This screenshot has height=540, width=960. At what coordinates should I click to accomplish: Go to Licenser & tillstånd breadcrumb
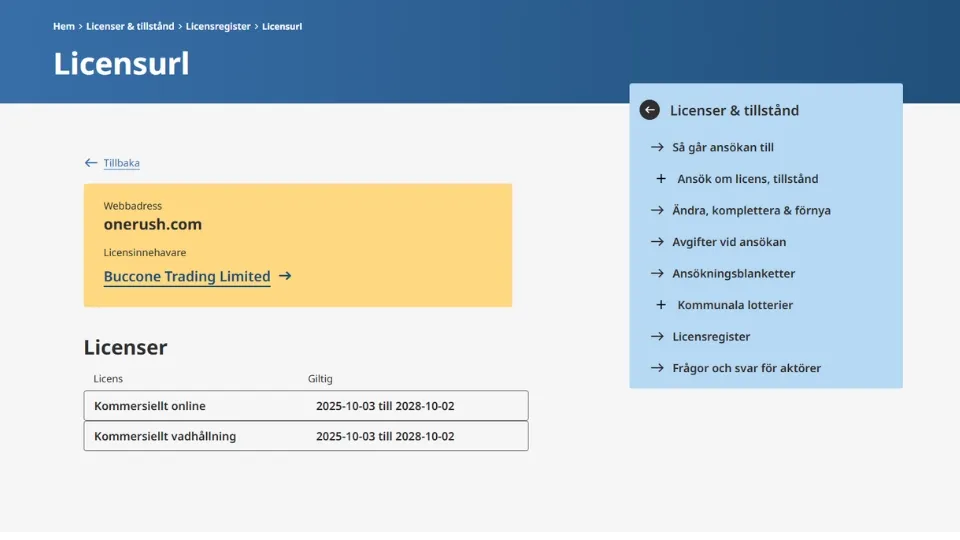[x=130, y=26]
